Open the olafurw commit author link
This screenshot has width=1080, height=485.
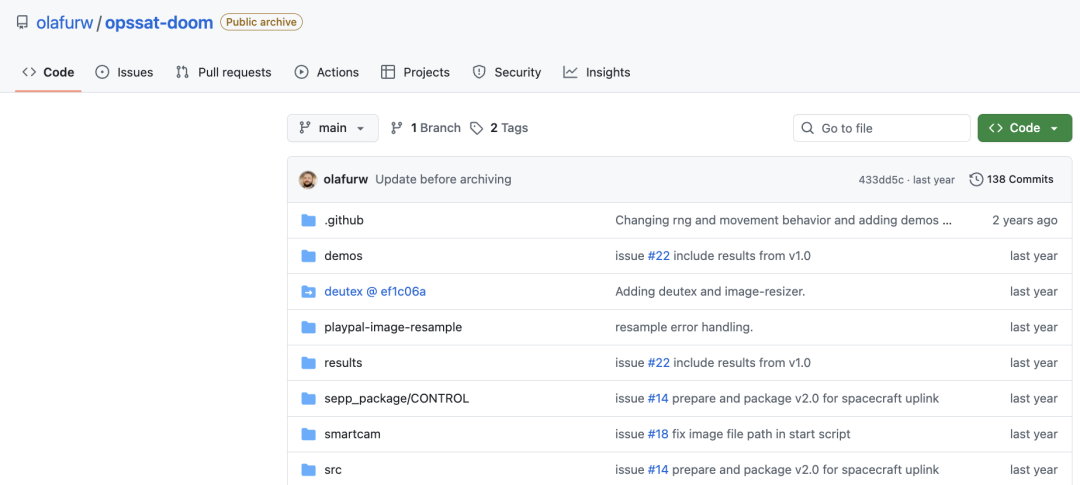(346, 180)
